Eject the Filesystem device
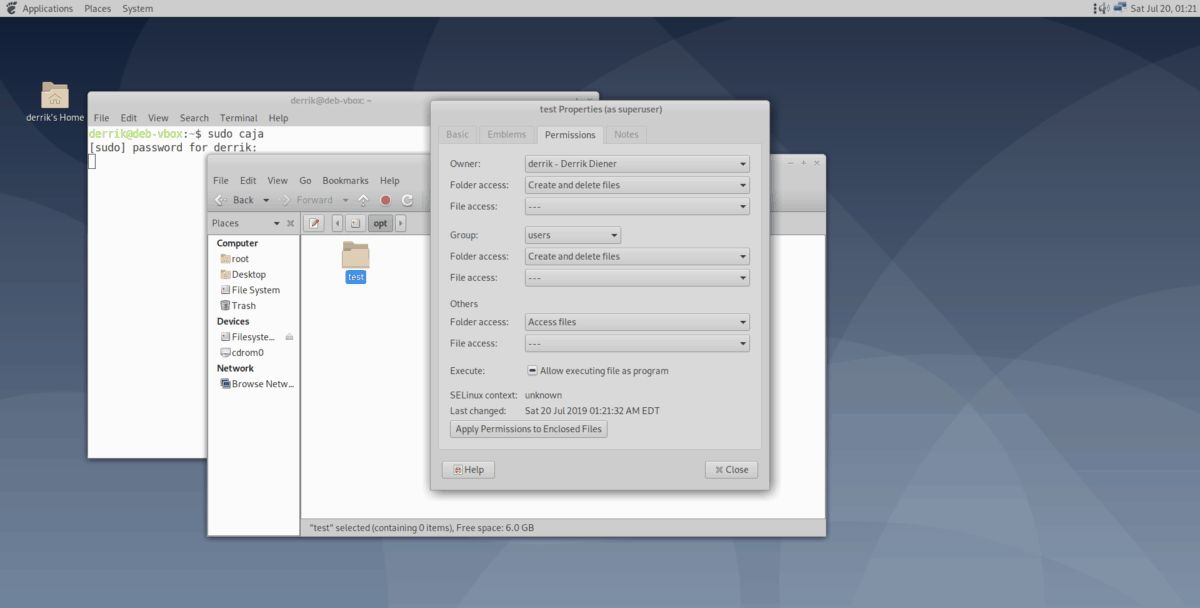This screenshot has width=1200, height=608. coord(290,337)
